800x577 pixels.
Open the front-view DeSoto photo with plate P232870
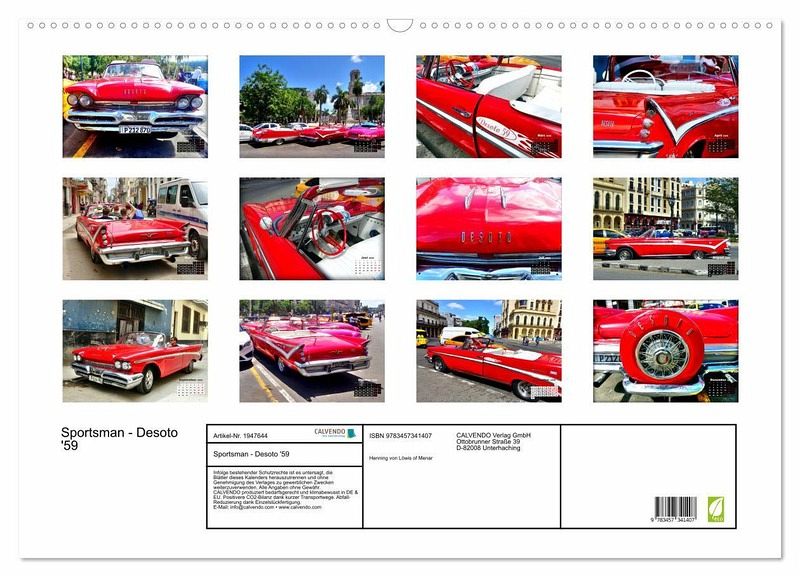click(x=135, y=107)
